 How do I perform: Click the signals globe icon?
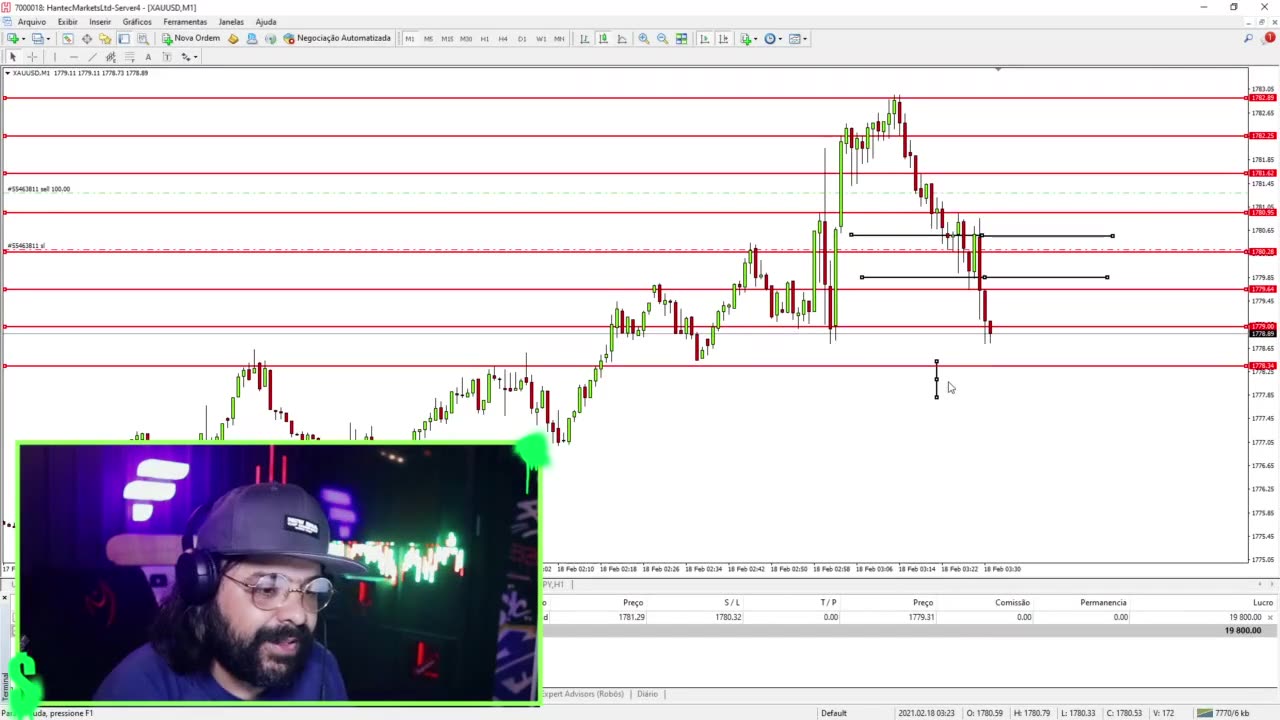click(x=270, y=39)
